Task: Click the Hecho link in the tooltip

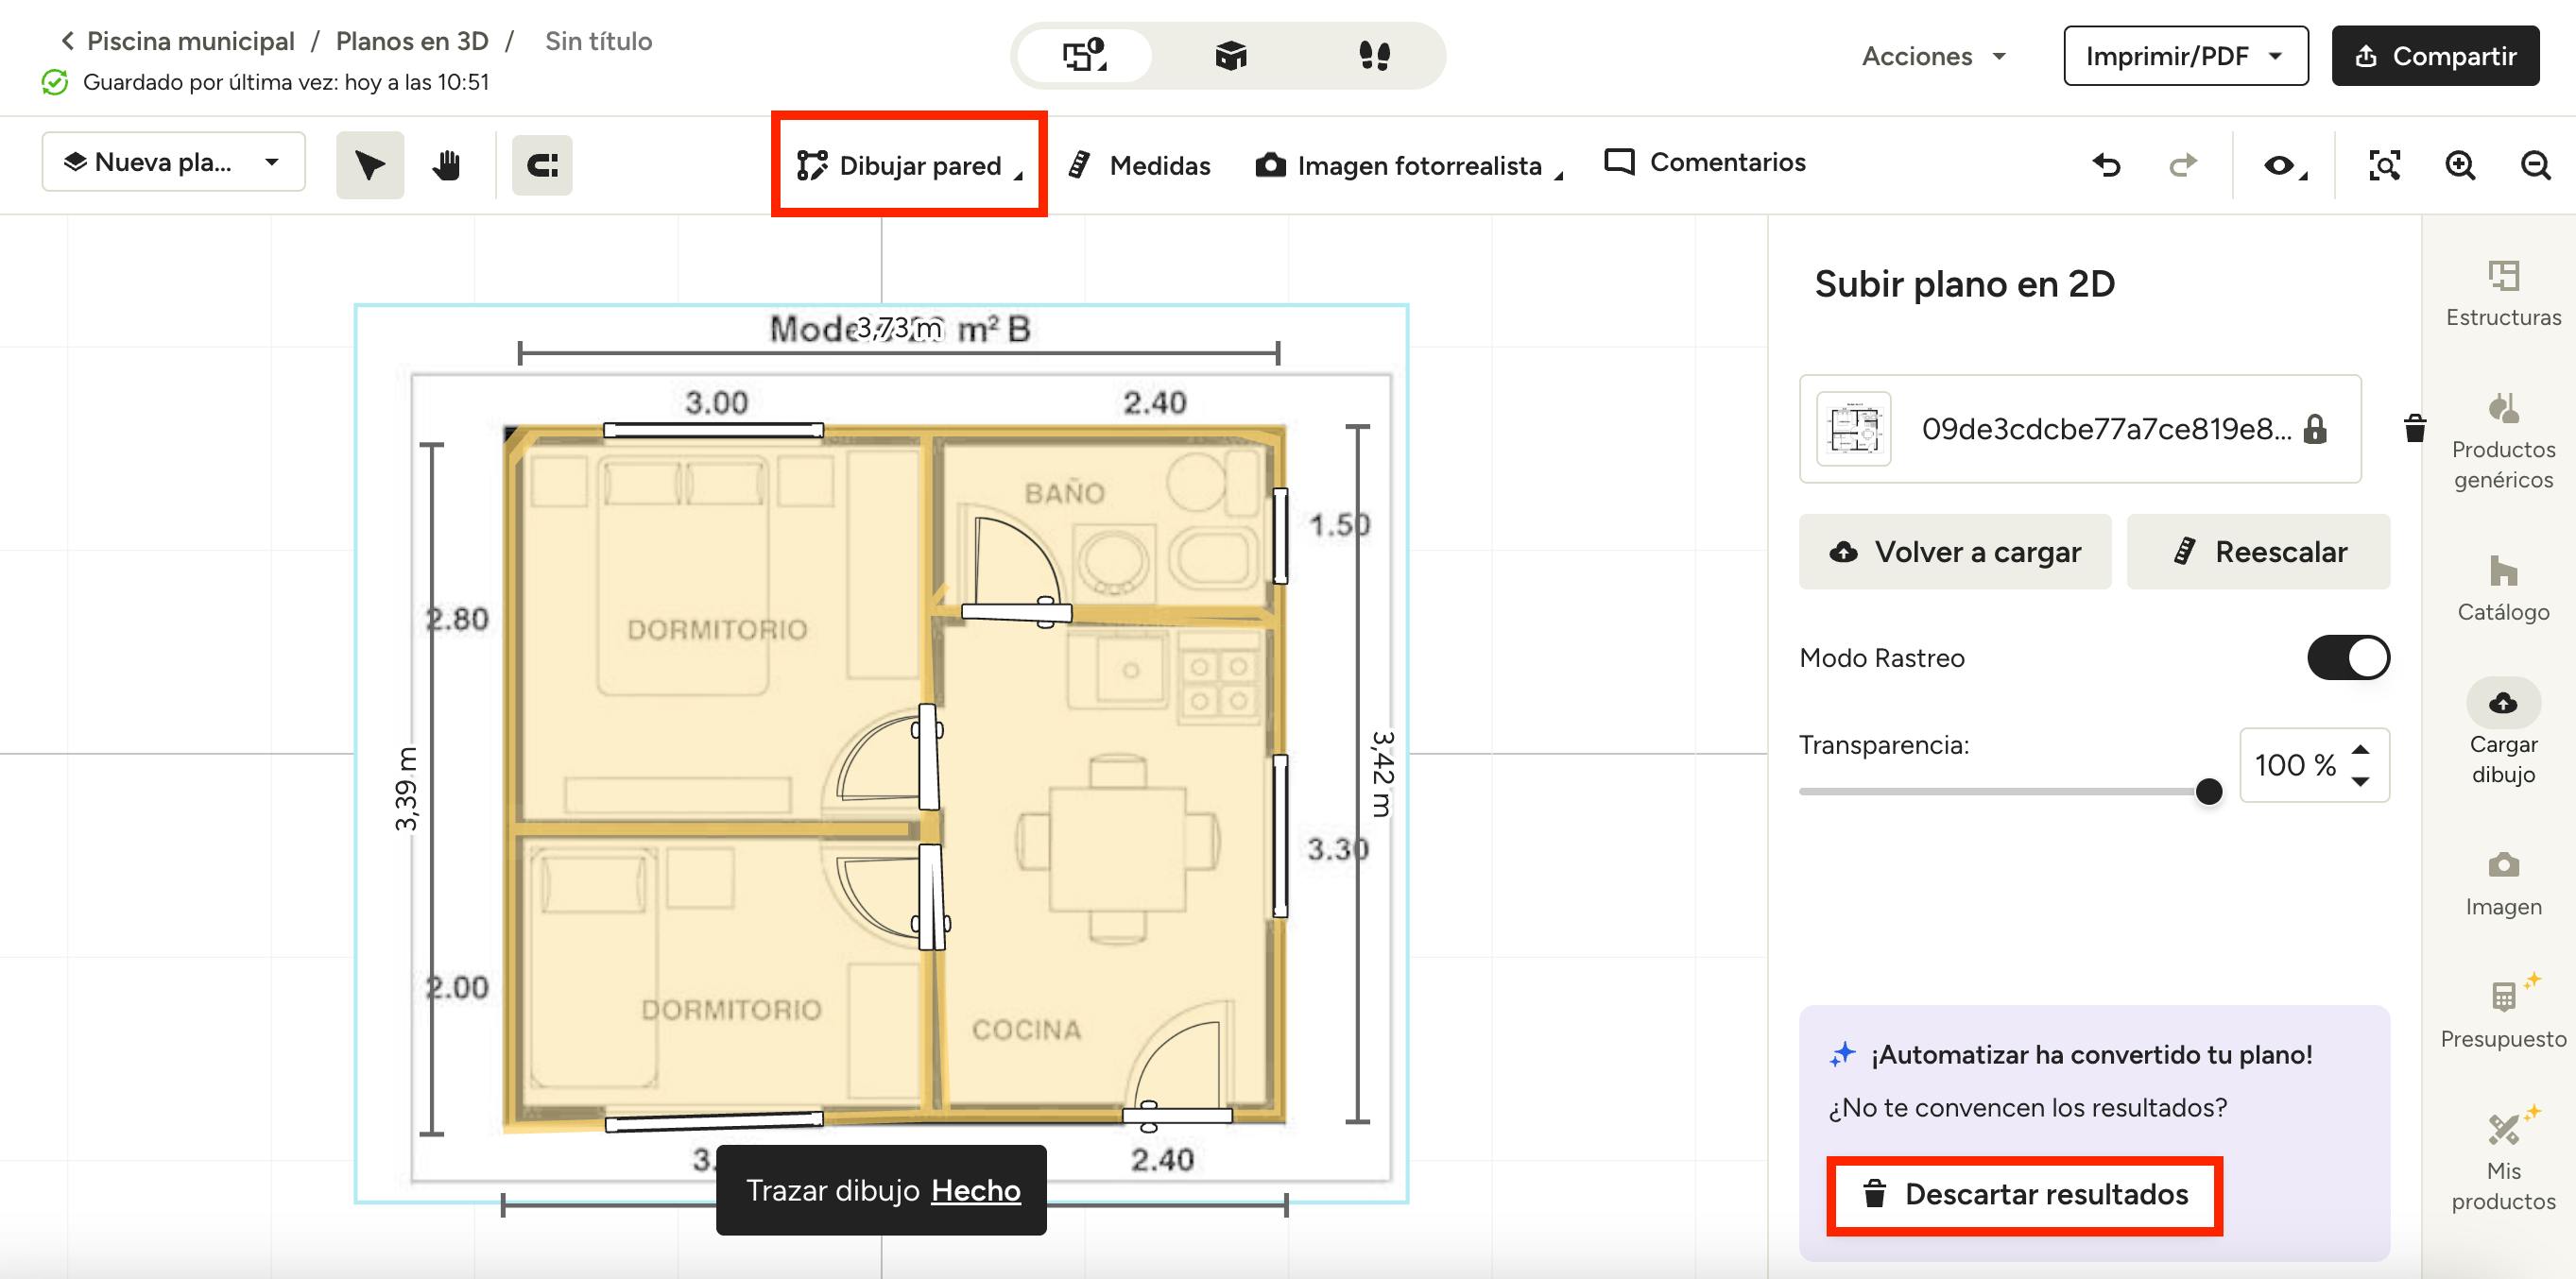Action: click(975, 1190)
